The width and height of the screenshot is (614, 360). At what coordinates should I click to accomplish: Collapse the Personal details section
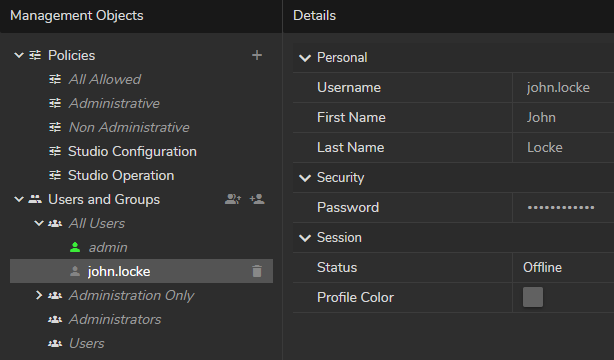(x=305, y=58)
